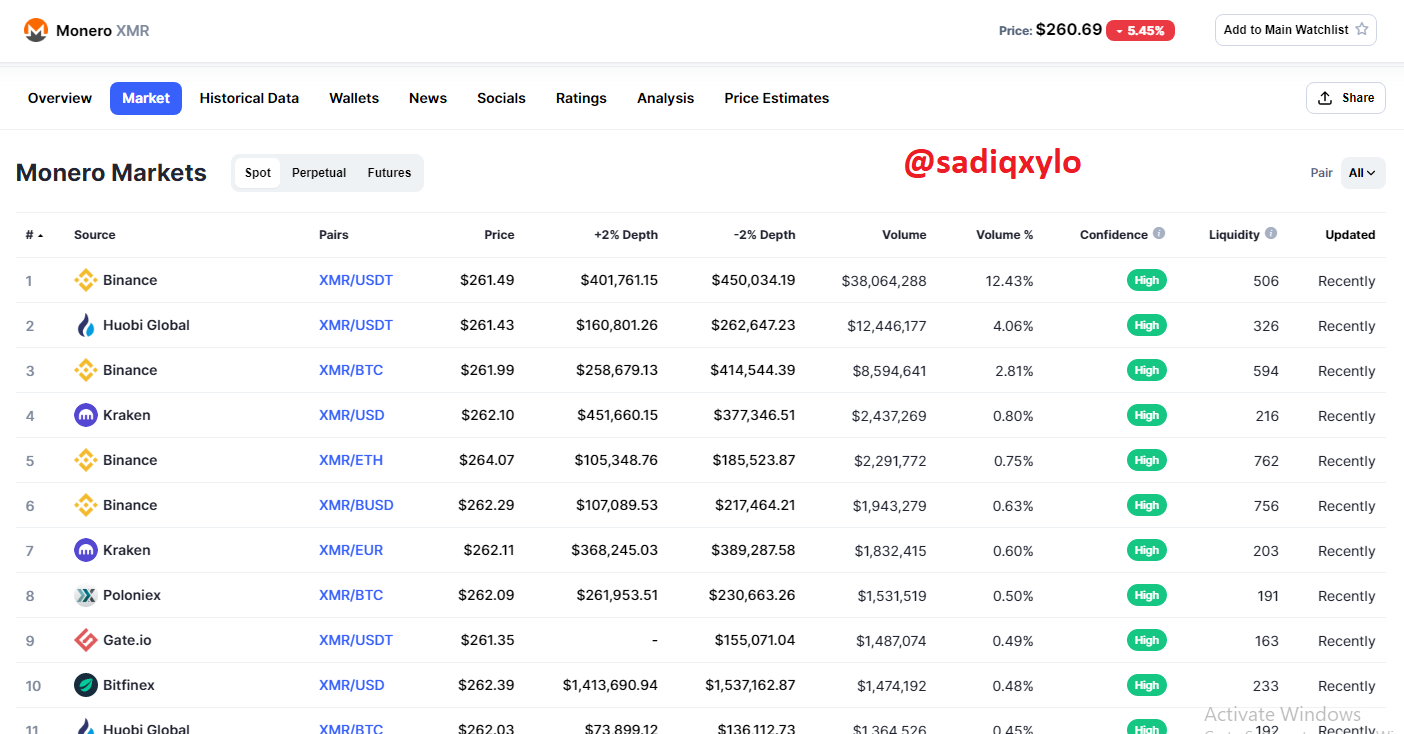Image resolution: width=1404 pixels, height=734 pixels.
Task: Click the Huobi Global logo in row 2
Action: click(x=86, y=325)
